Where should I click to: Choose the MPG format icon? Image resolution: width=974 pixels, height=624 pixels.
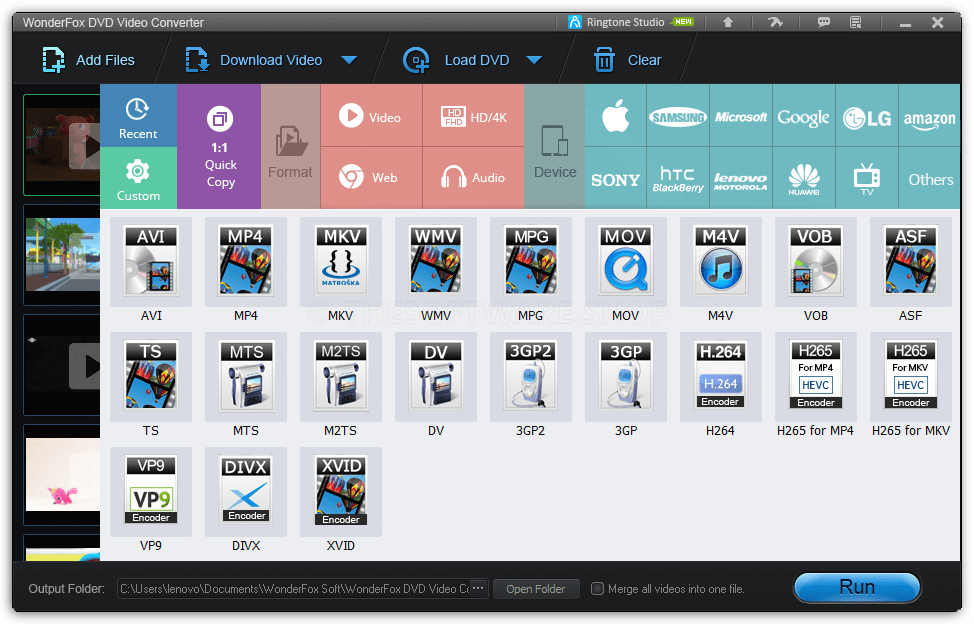[x=531, y=261]
